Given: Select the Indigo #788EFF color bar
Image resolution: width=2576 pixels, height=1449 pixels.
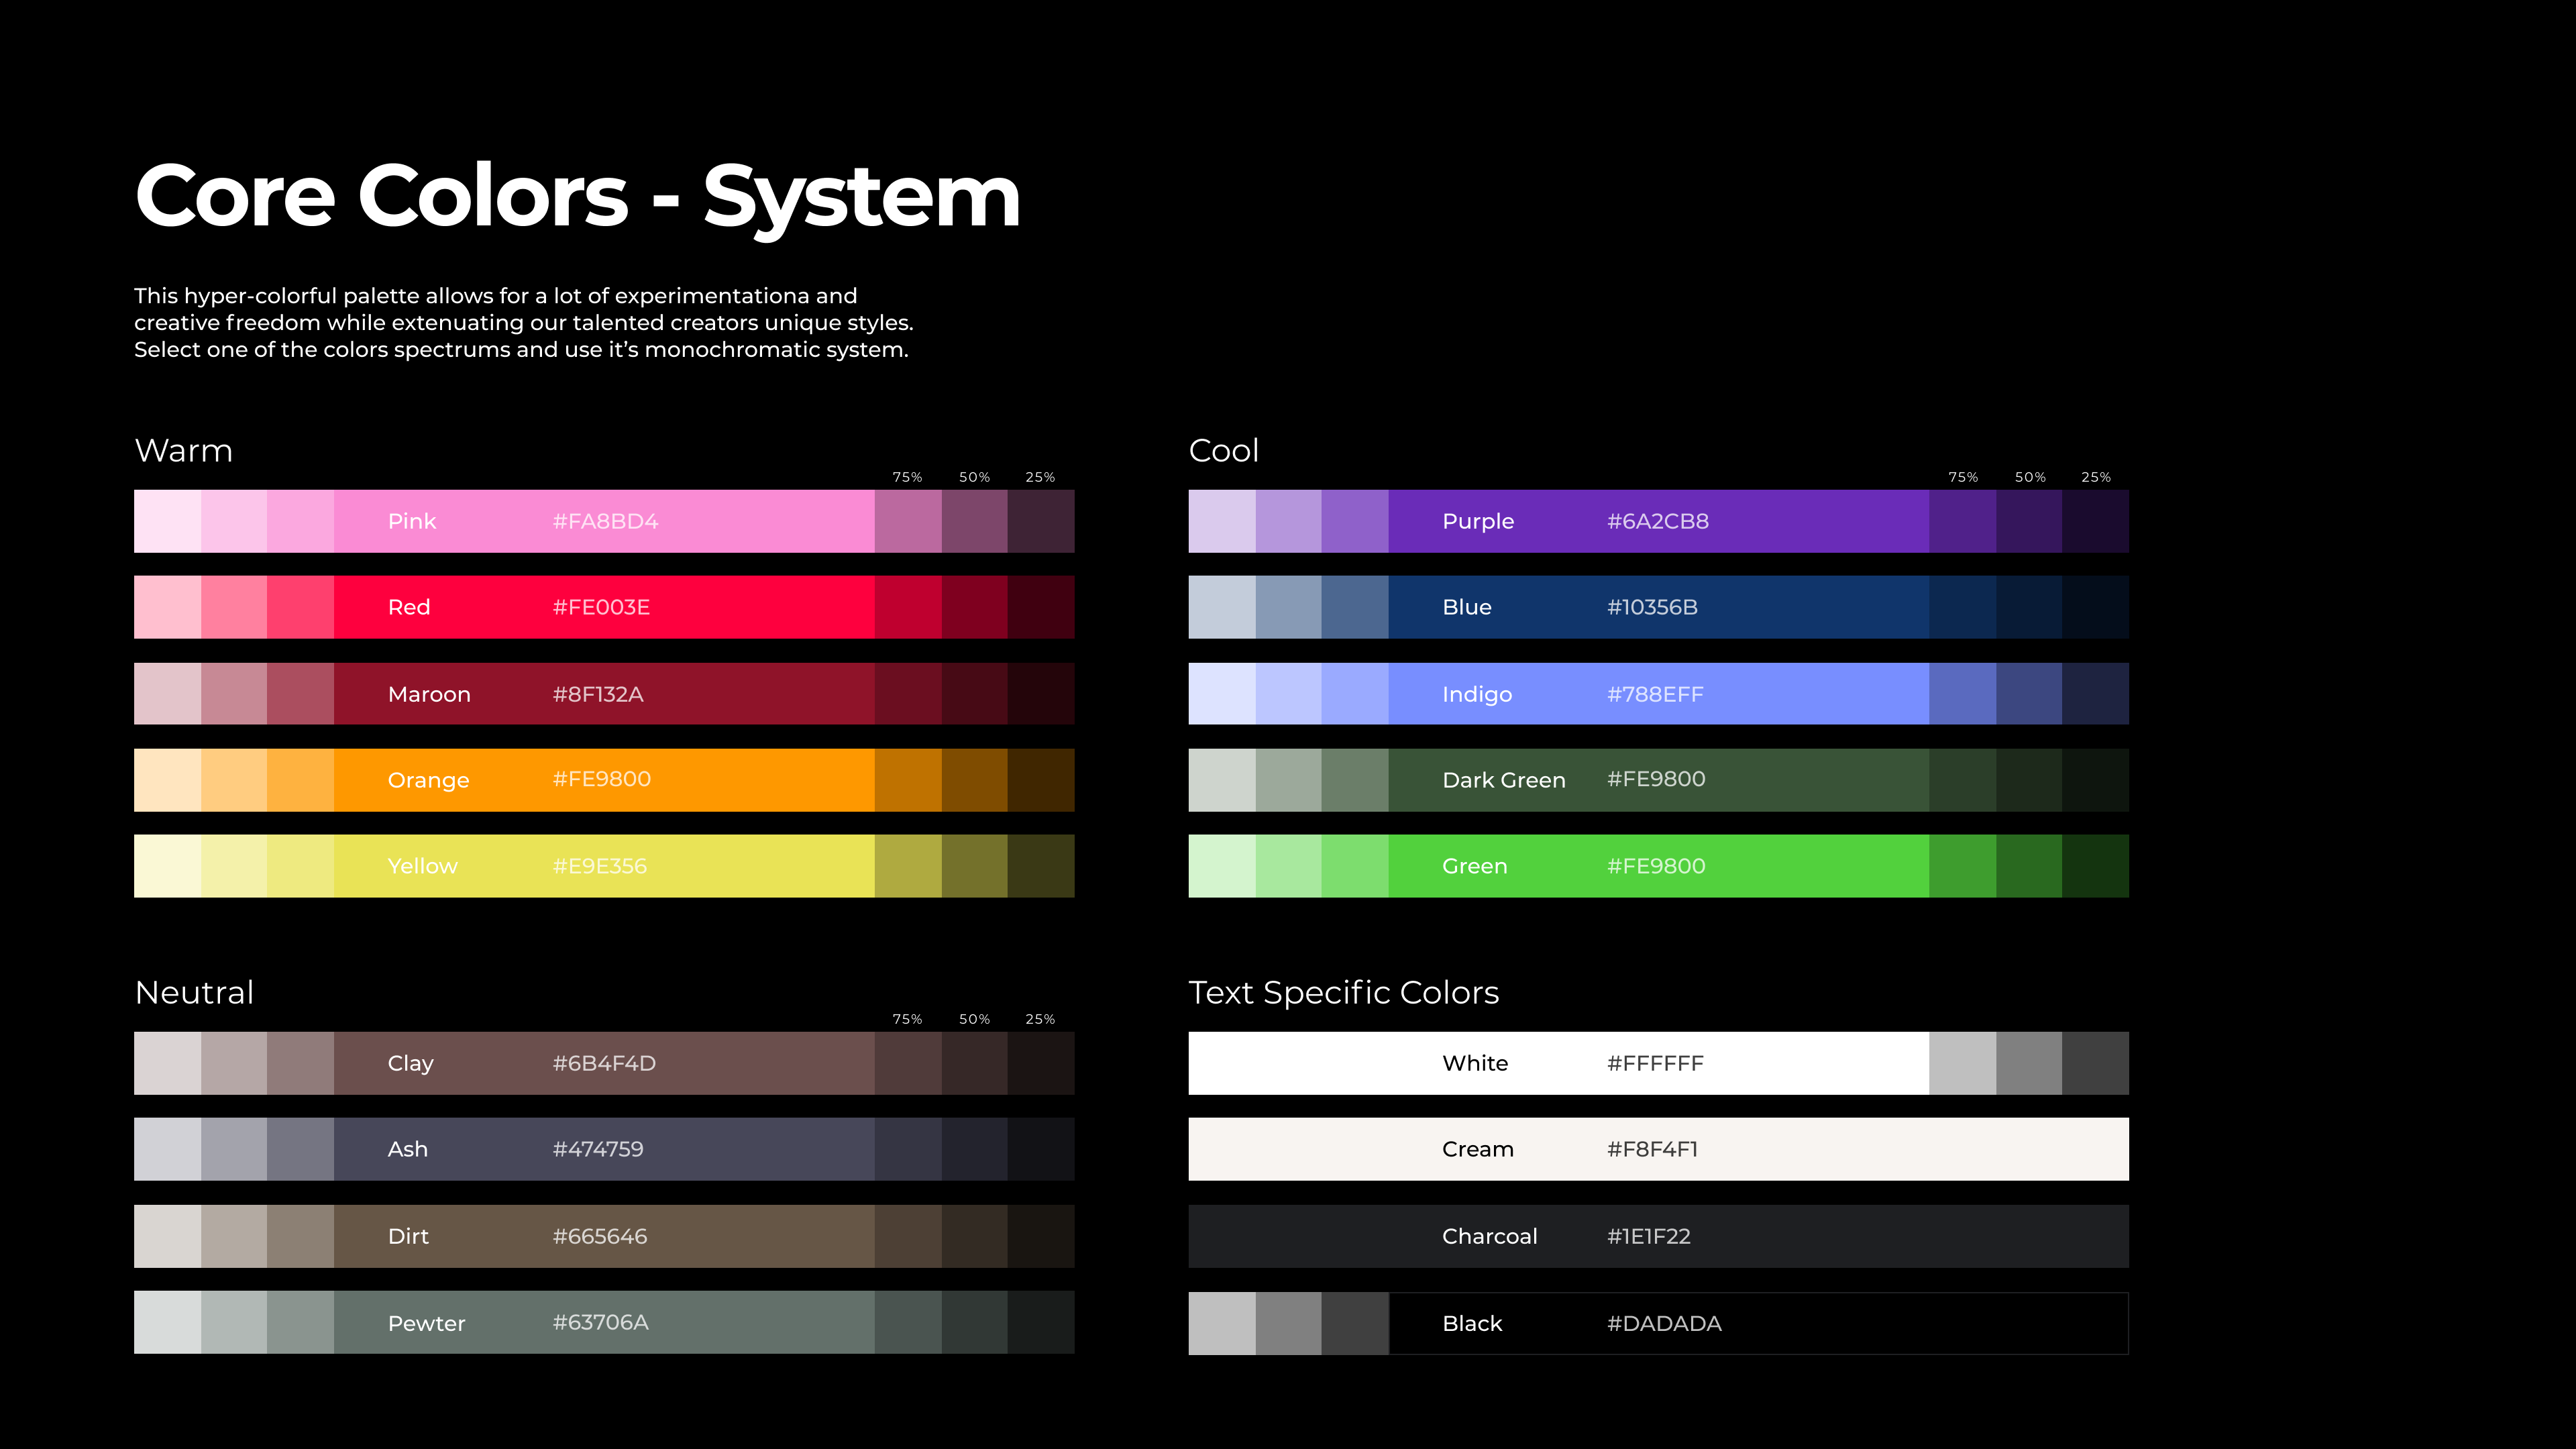Looking at the screenshot, I should point(1658,694).
